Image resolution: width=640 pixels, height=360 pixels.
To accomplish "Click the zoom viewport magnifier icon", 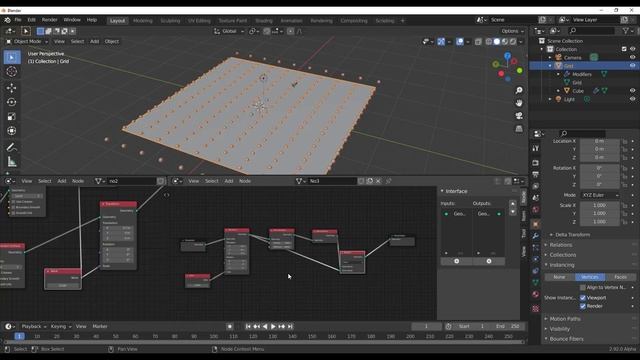I will [519, 90].
